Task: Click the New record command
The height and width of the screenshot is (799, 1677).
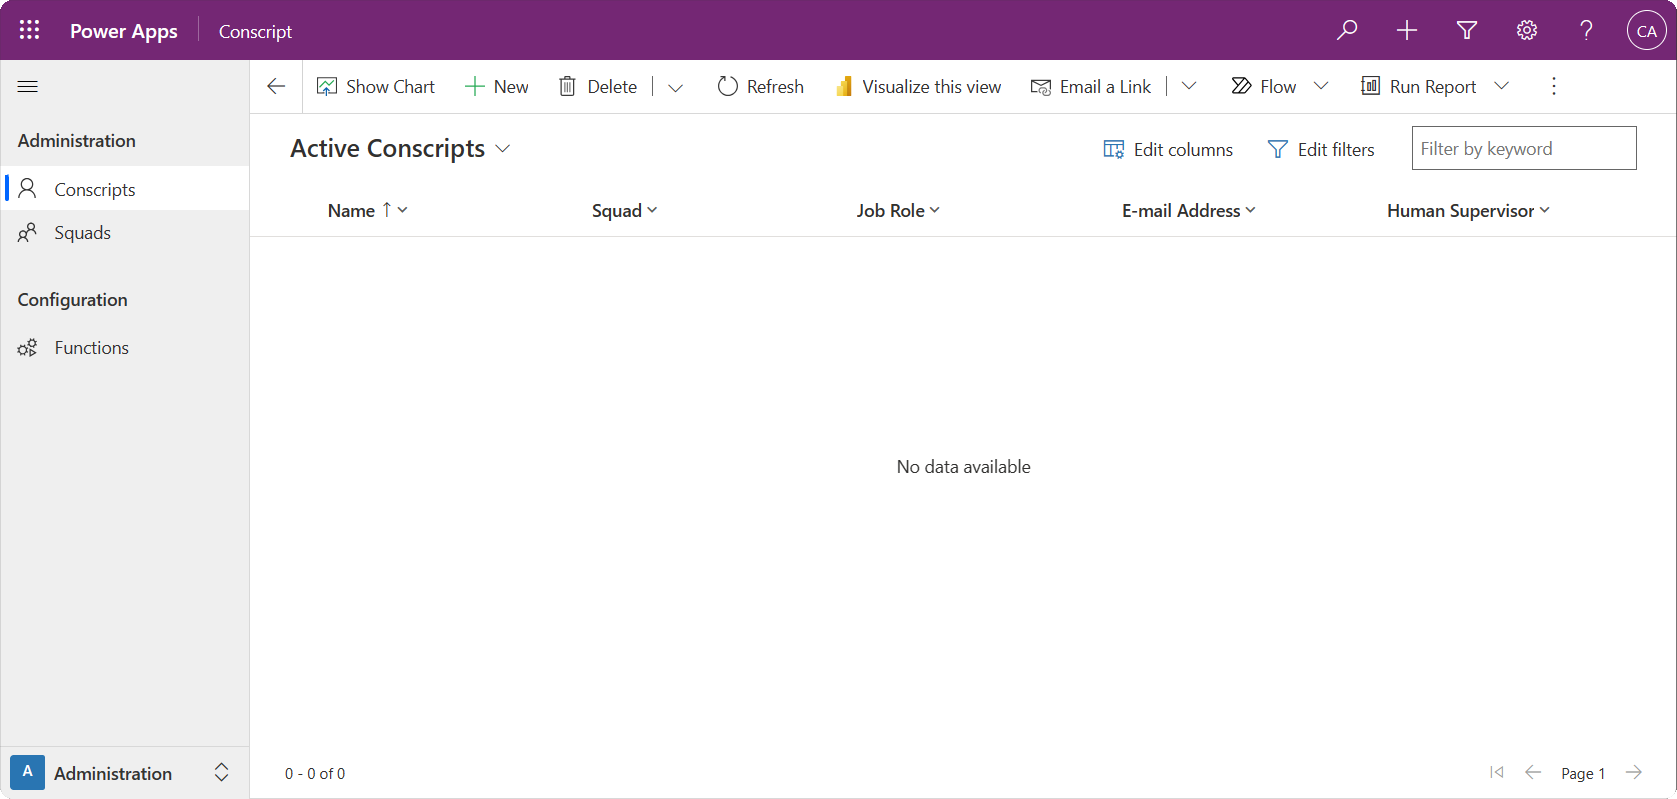Action: tap(497, 87)
